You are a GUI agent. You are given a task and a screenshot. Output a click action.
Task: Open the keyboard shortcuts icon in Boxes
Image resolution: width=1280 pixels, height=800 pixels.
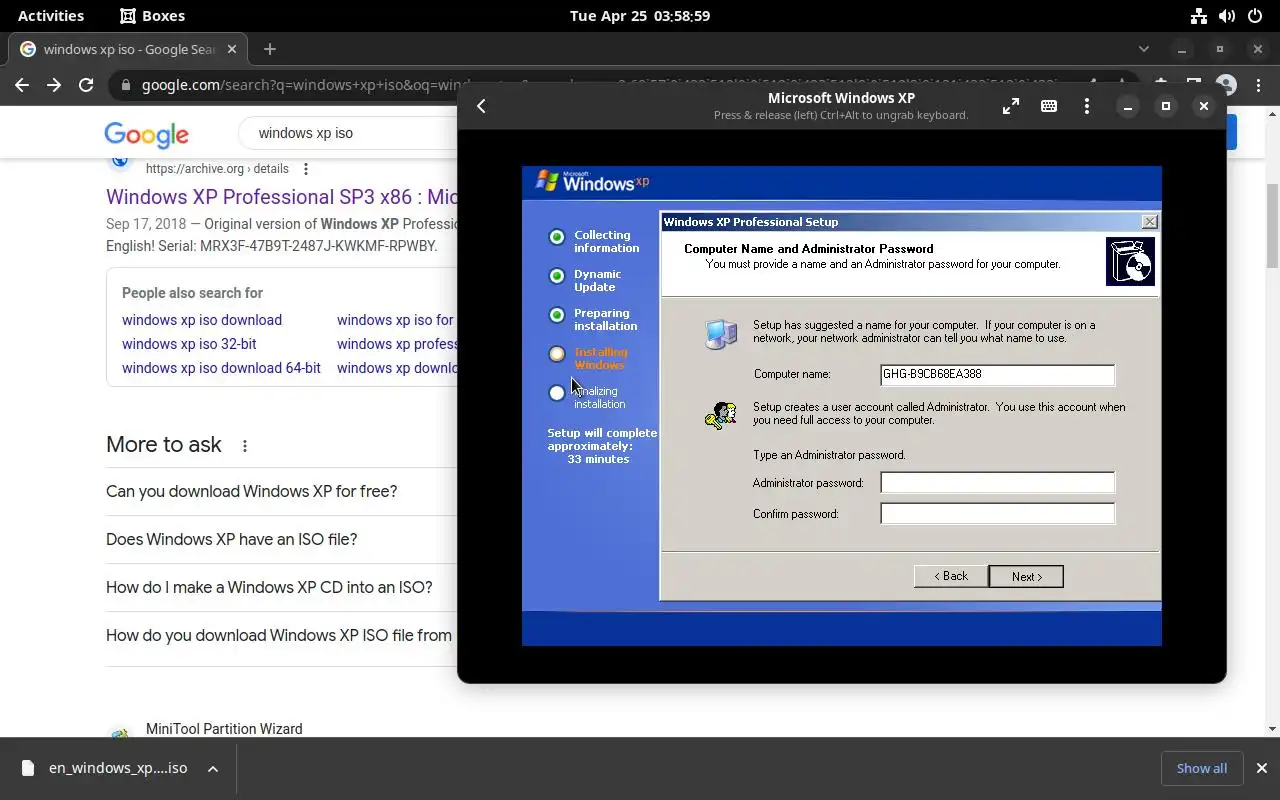(1049, 106)
